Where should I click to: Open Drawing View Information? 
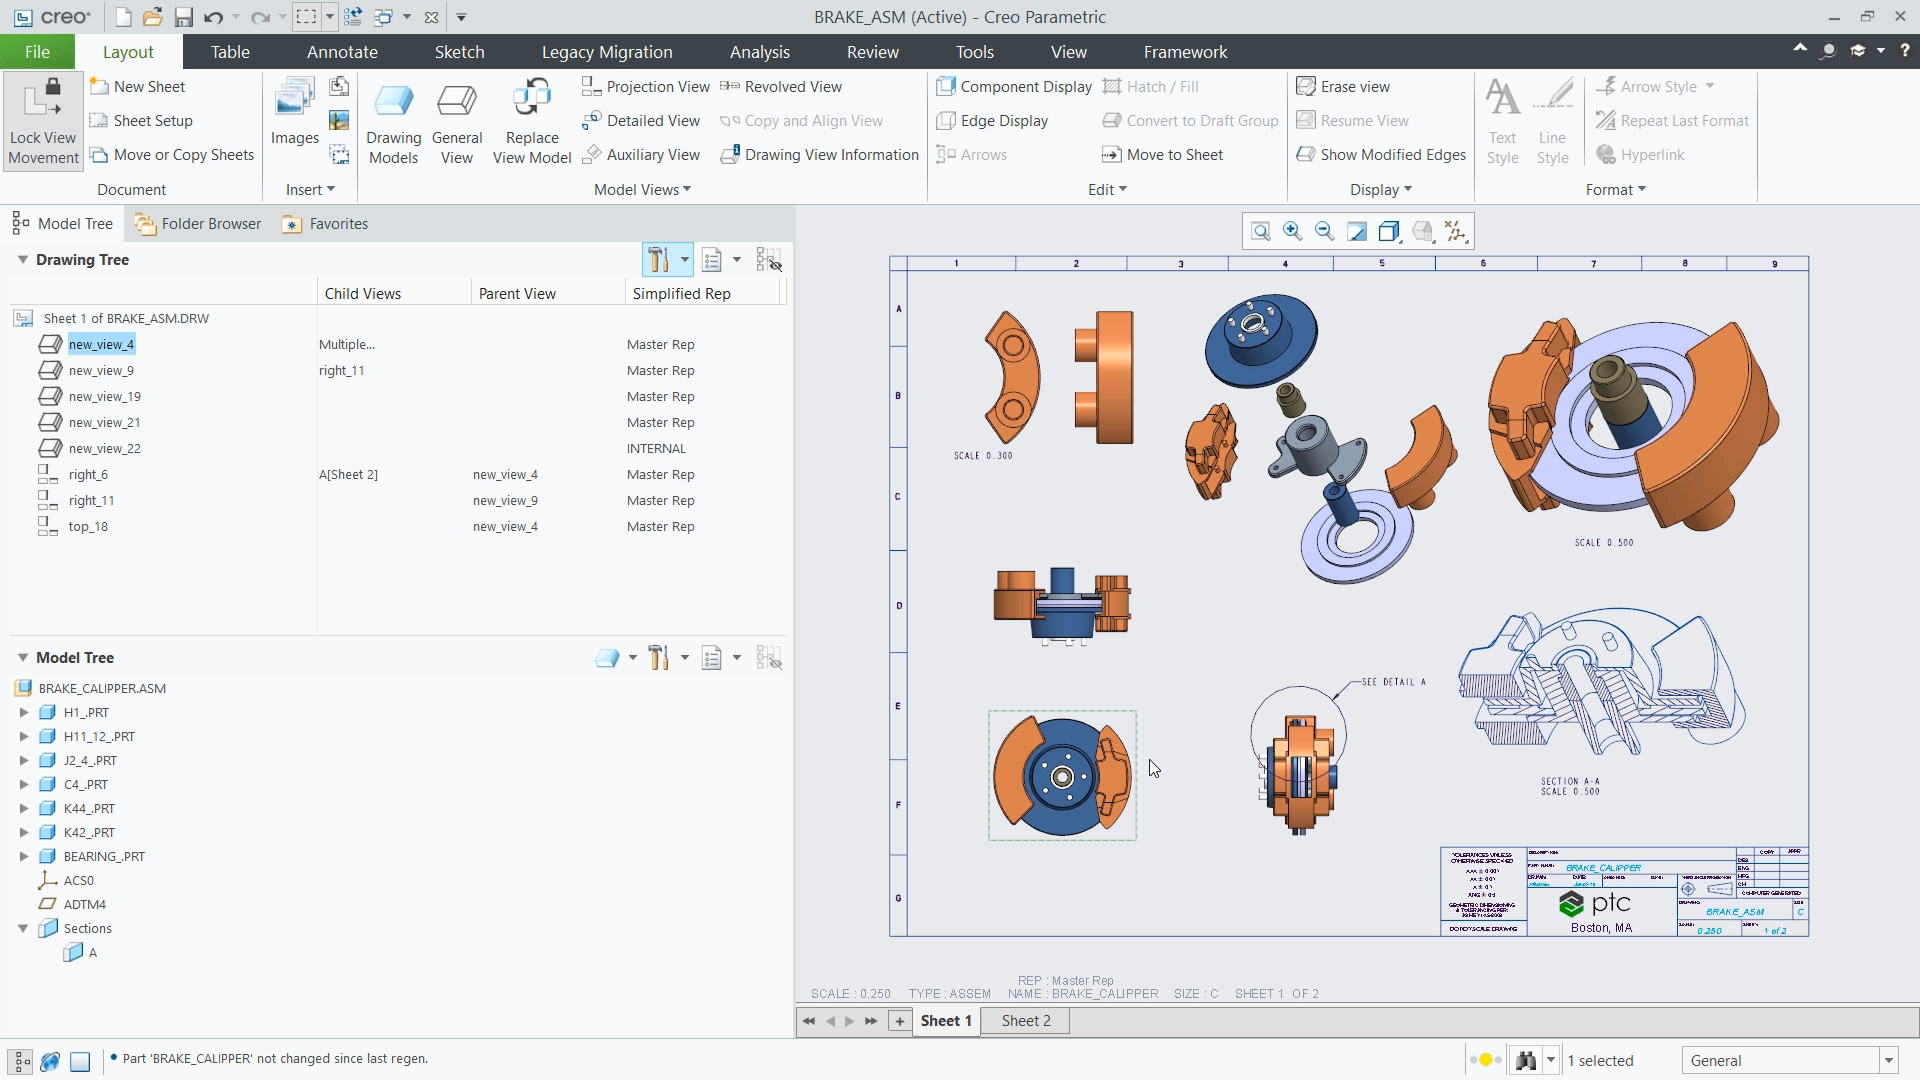tap(819, 155)
